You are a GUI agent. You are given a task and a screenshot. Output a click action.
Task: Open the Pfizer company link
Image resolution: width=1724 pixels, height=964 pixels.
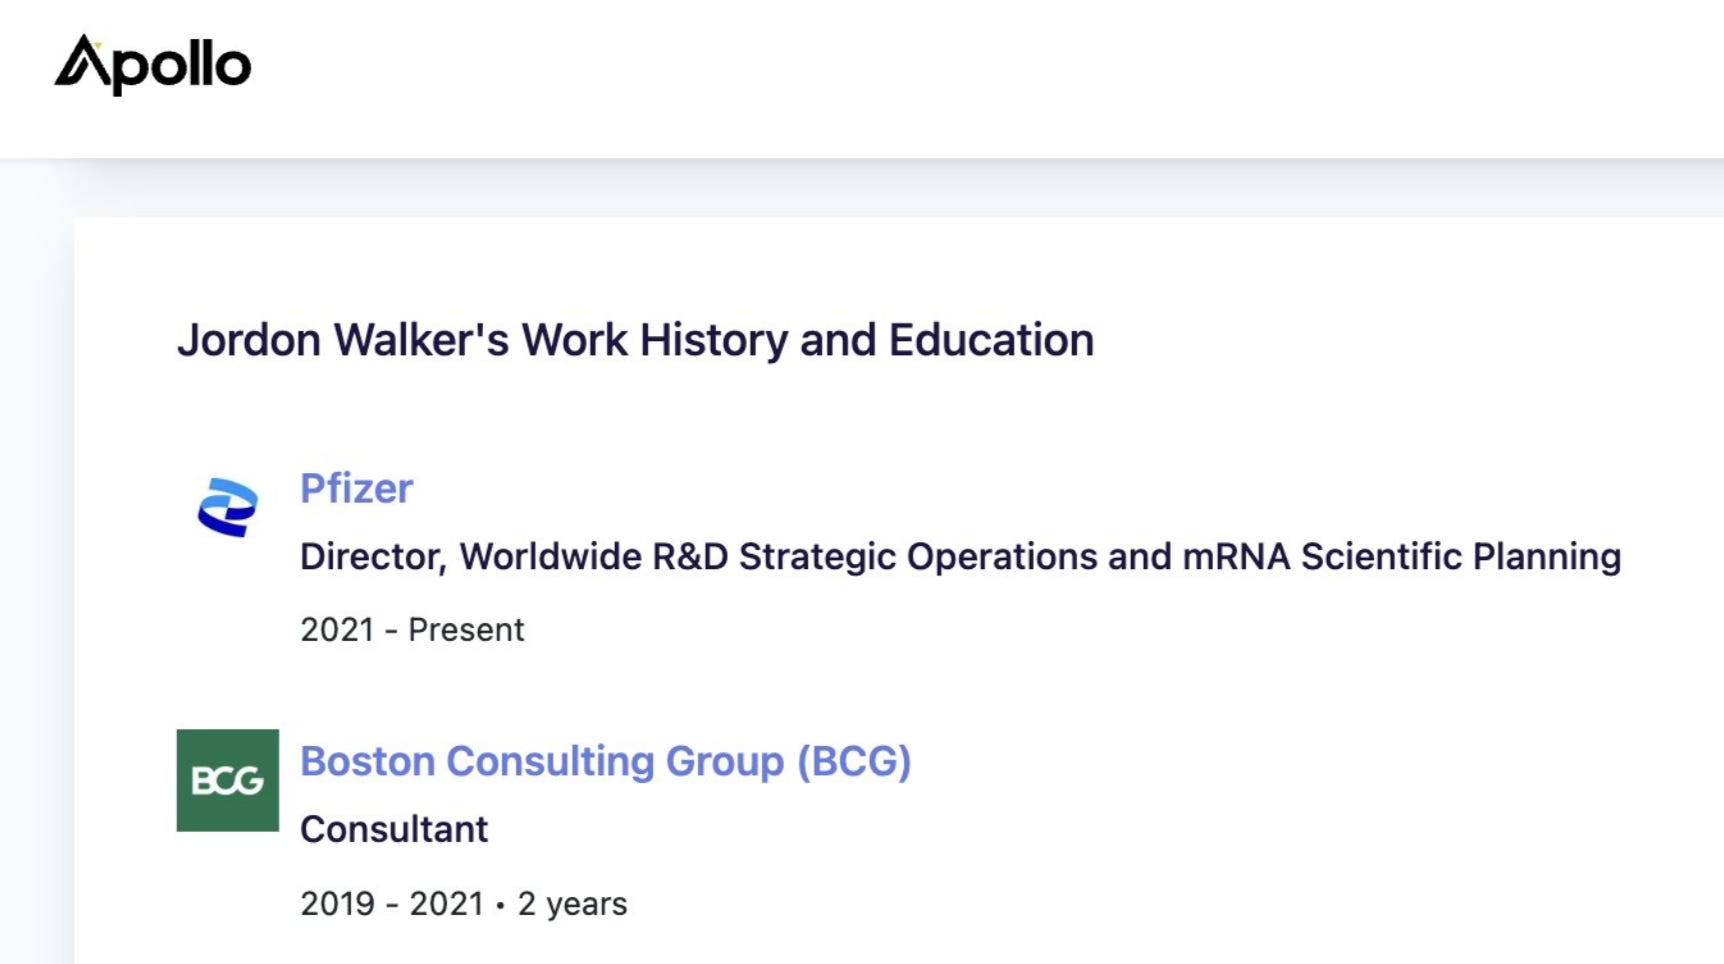tap(356, 489)
